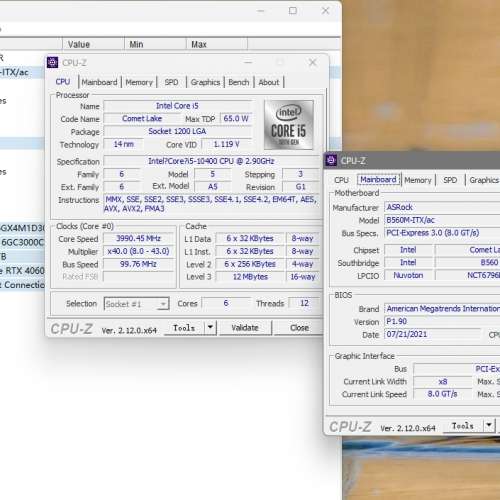Click the CPU-Z app icon in the Mainboard window title bar
The image size is (500, 500).
pyautogui.click(x=331, y=160)
